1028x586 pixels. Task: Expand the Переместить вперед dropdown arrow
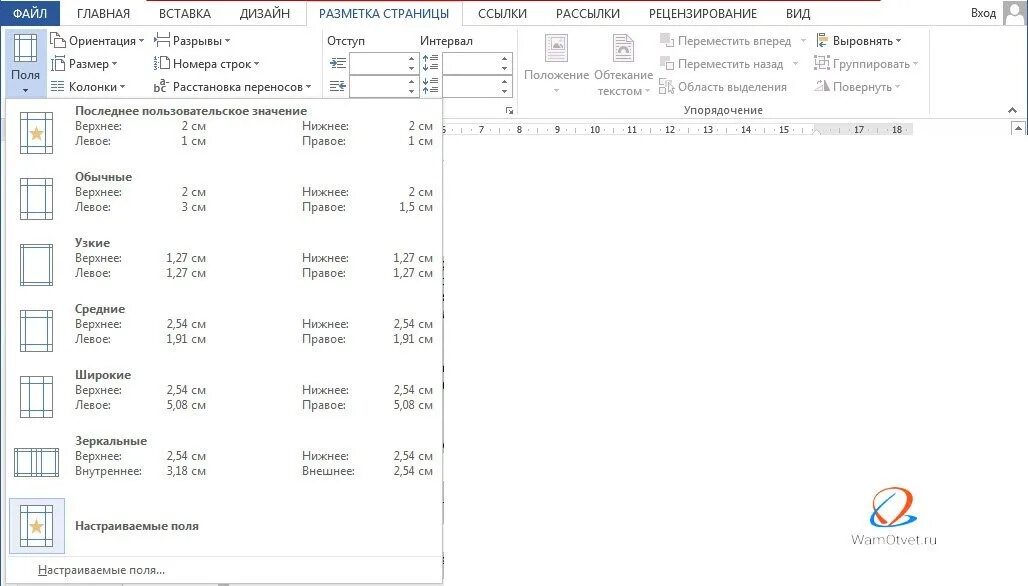pos(803,41)
